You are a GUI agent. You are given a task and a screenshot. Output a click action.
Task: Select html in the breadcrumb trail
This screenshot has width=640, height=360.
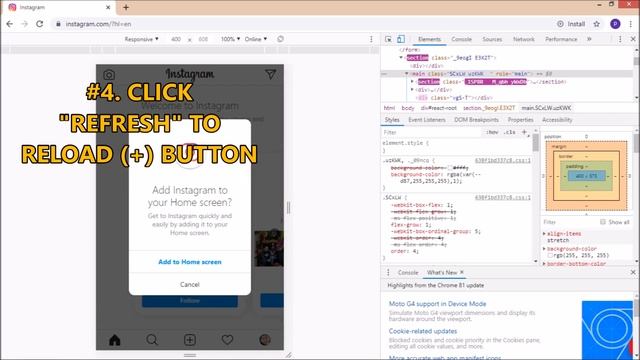389,108
